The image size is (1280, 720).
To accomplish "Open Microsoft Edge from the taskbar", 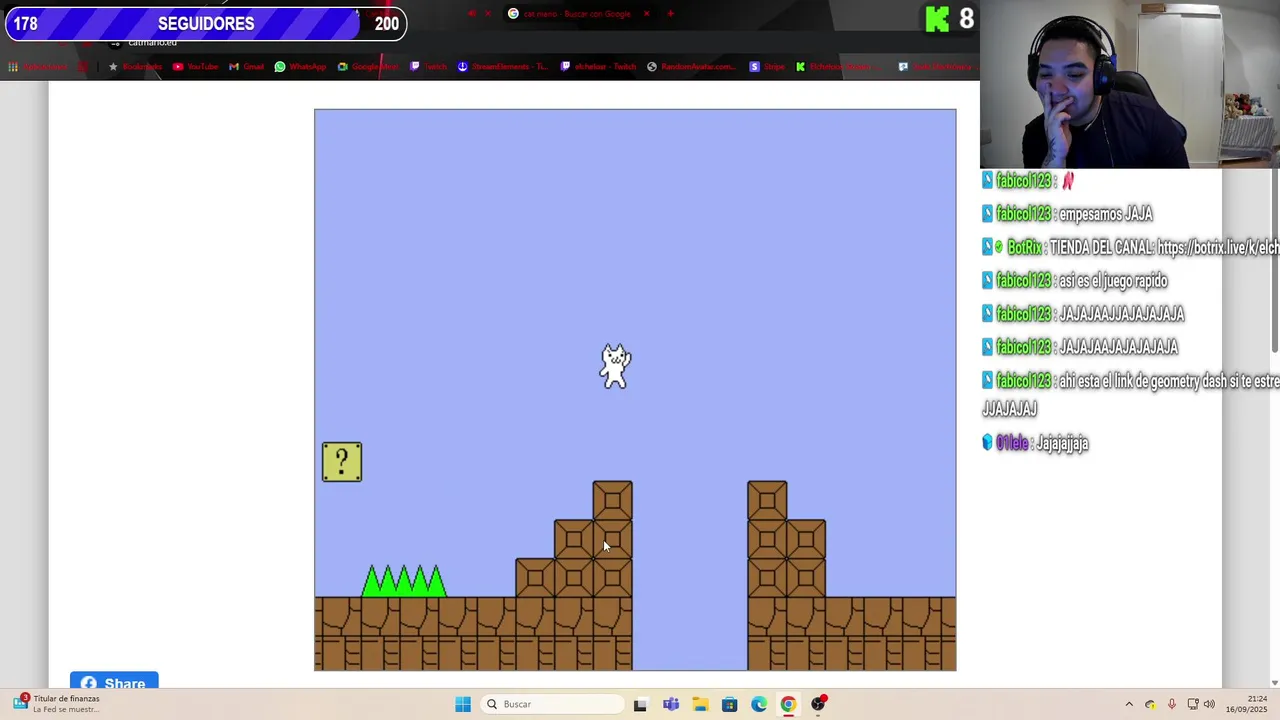I will (x=759, y=704).
